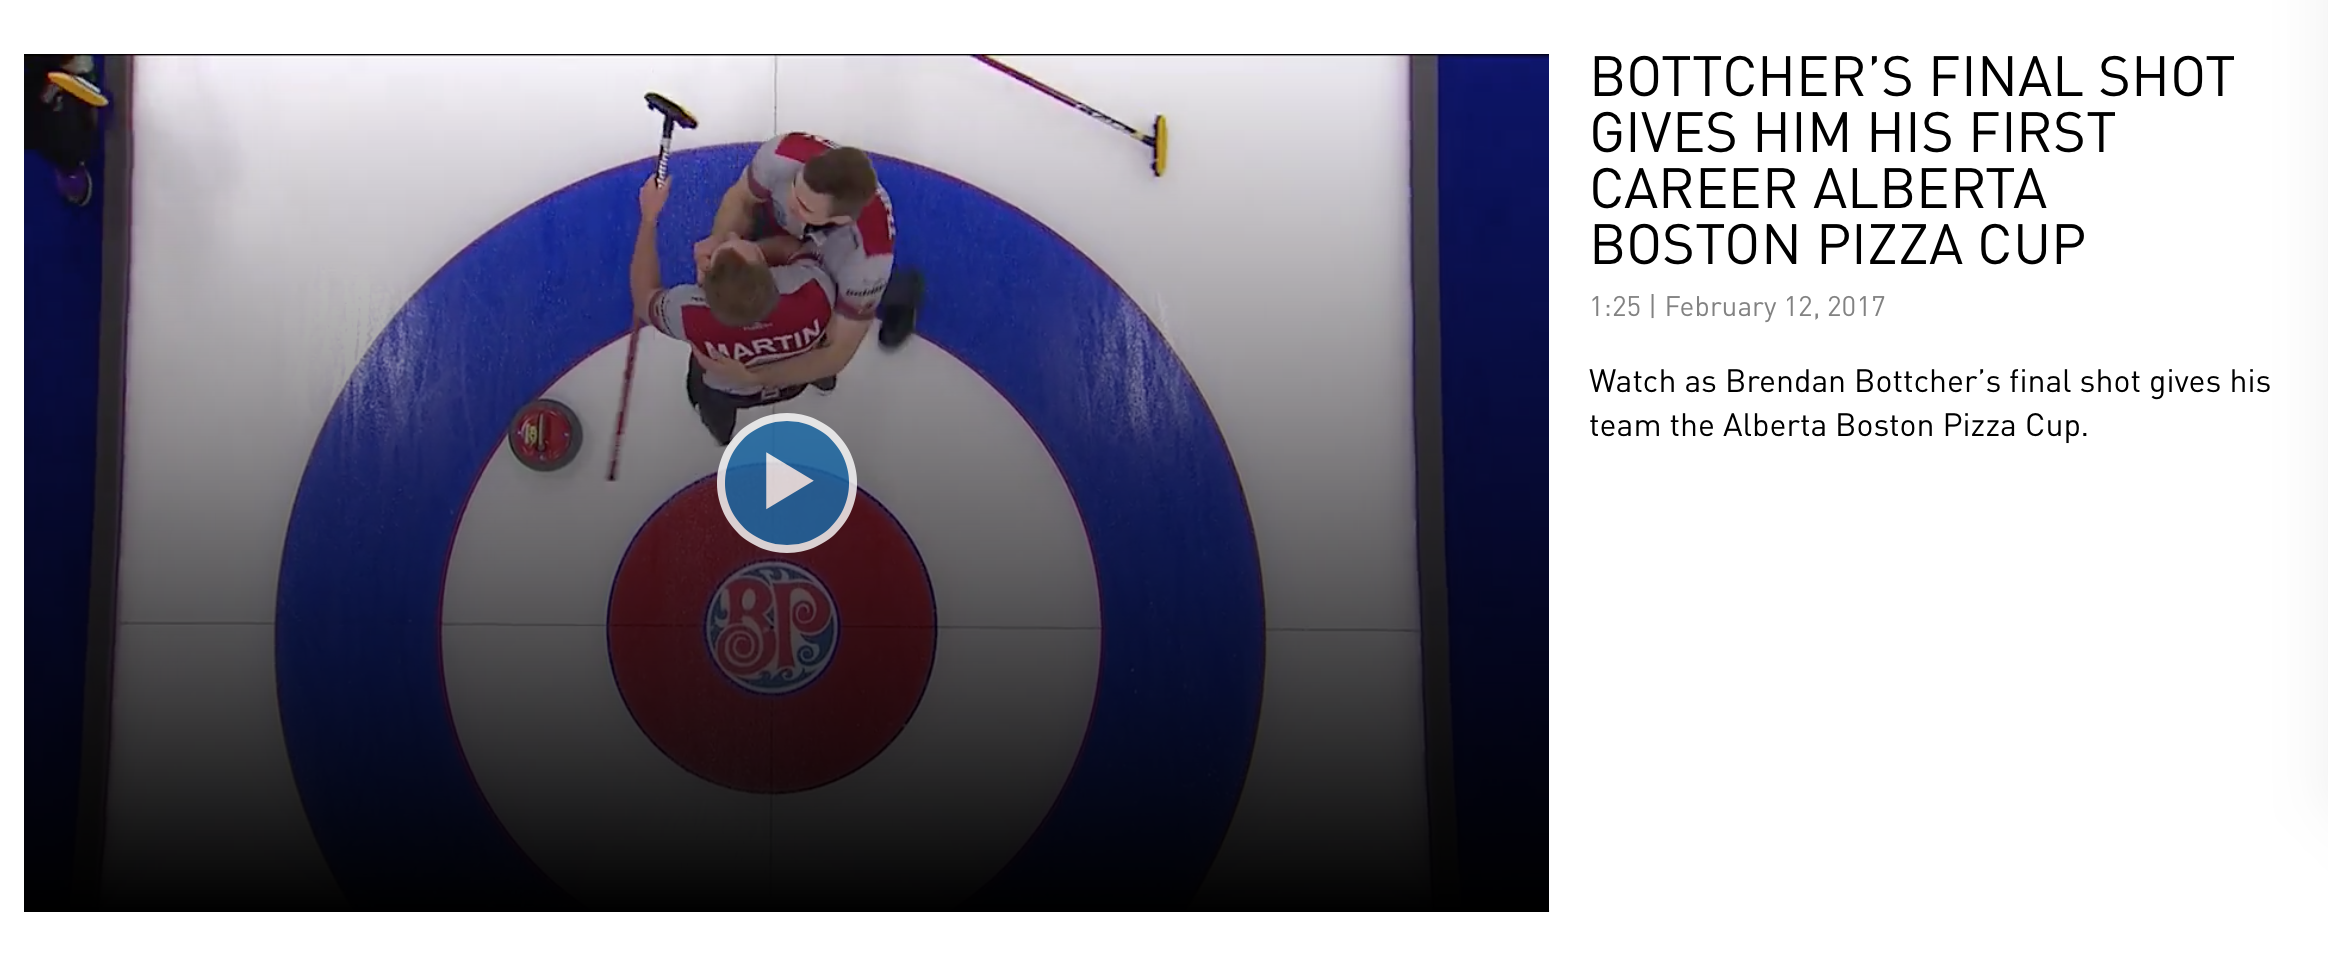Click the Boston Pizza BP logo in the rings

pyautogui.click(x=771, y=628)
